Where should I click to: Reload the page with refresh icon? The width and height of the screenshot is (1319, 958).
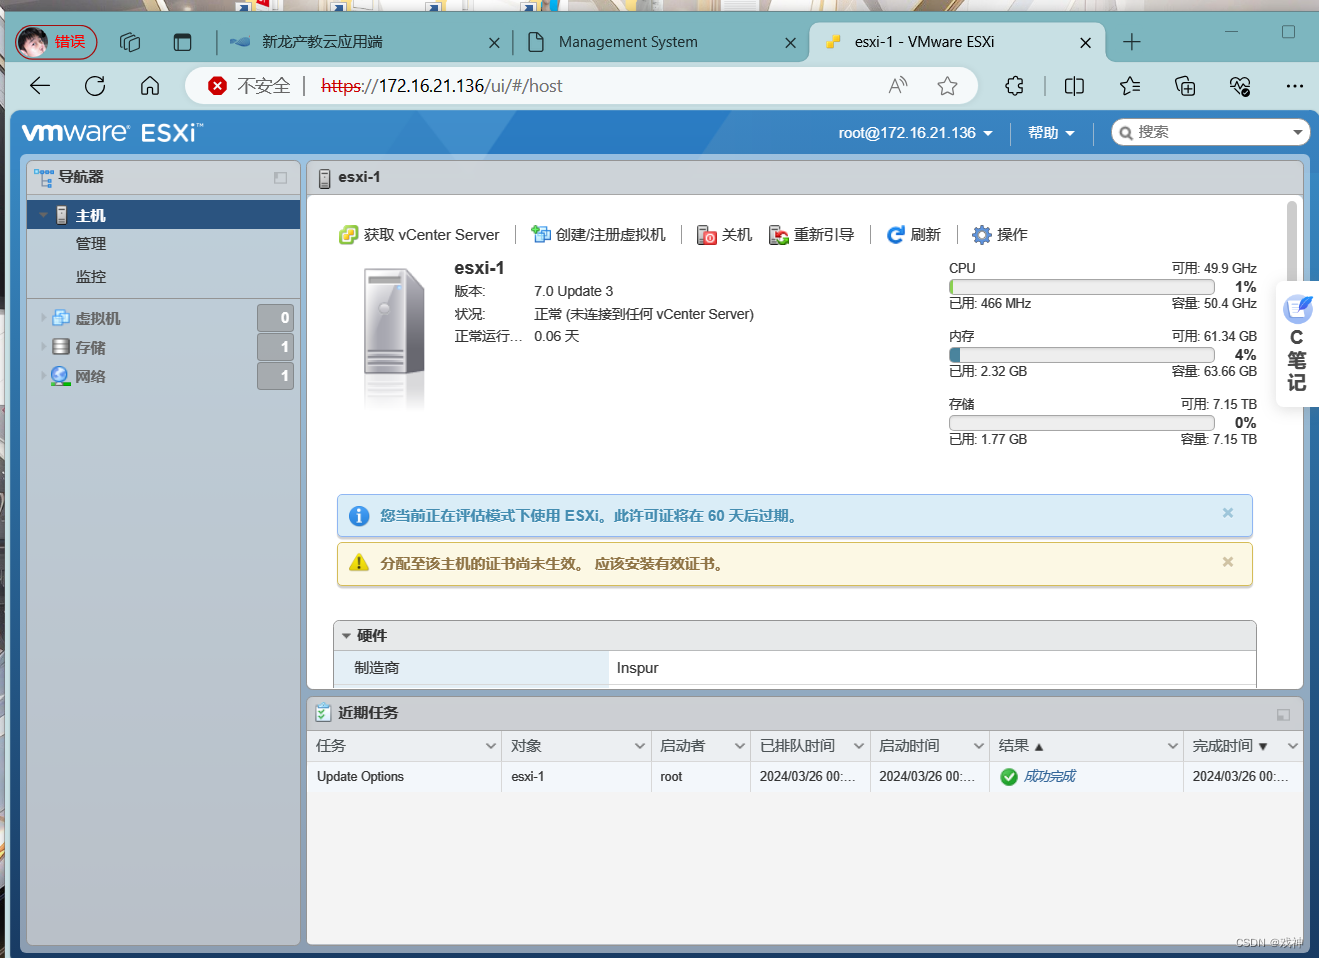pyautogui.click(x=95, y=86)
